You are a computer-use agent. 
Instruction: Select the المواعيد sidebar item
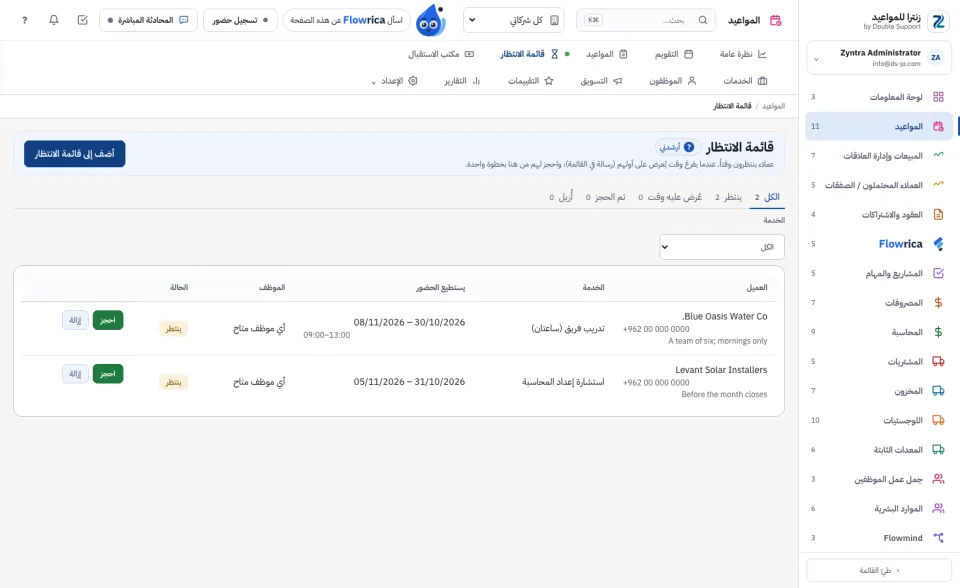point(879,126)
